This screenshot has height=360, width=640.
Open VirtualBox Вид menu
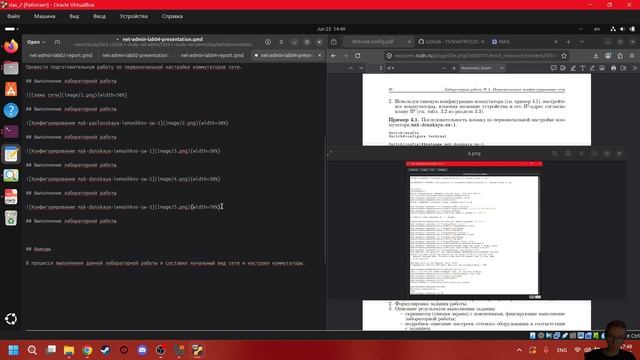[74, 16]
